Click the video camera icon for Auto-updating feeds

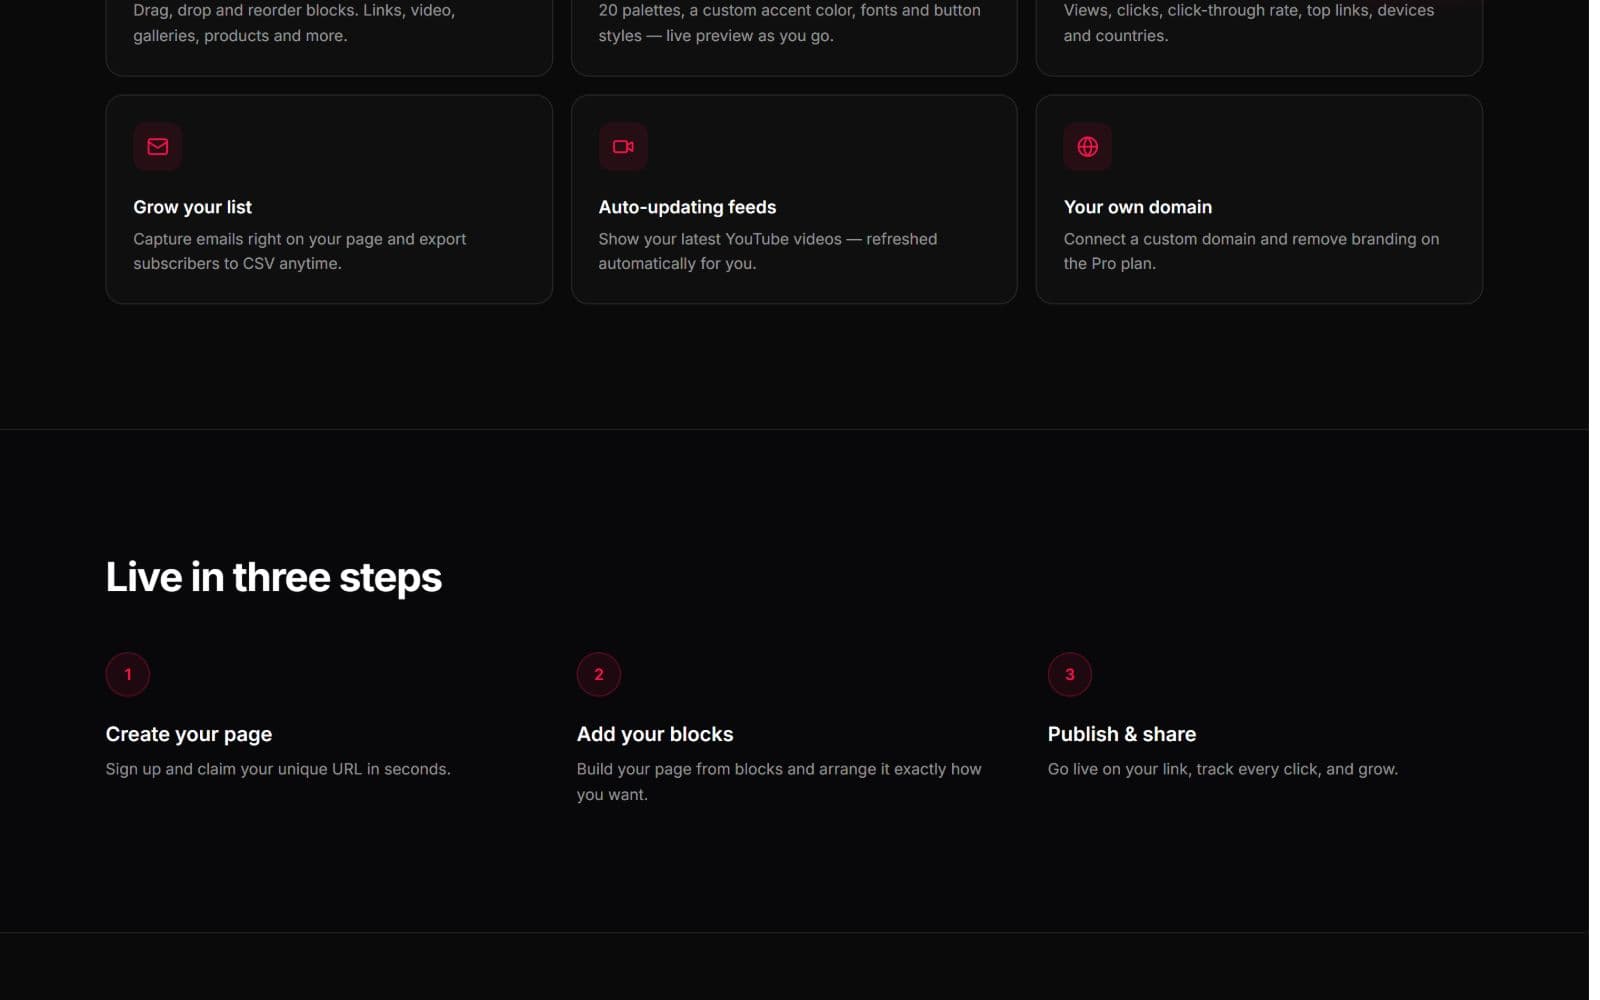623,147
